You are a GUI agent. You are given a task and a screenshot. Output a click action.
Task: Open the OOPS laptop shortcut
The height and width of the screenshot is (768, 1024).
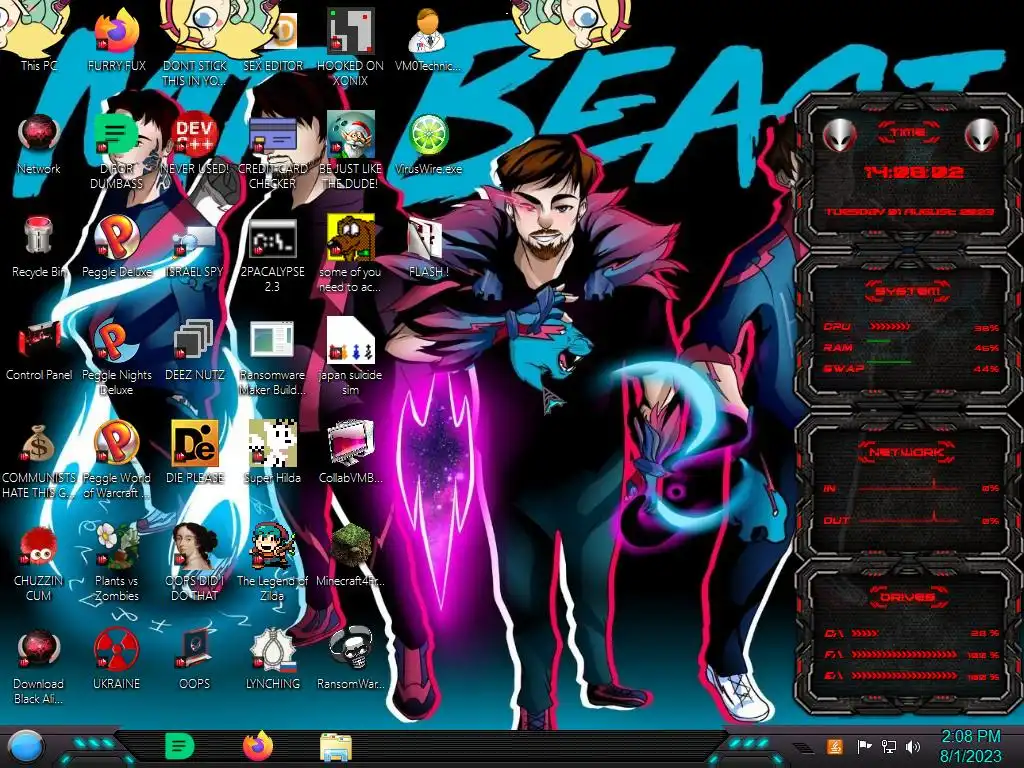195,660
